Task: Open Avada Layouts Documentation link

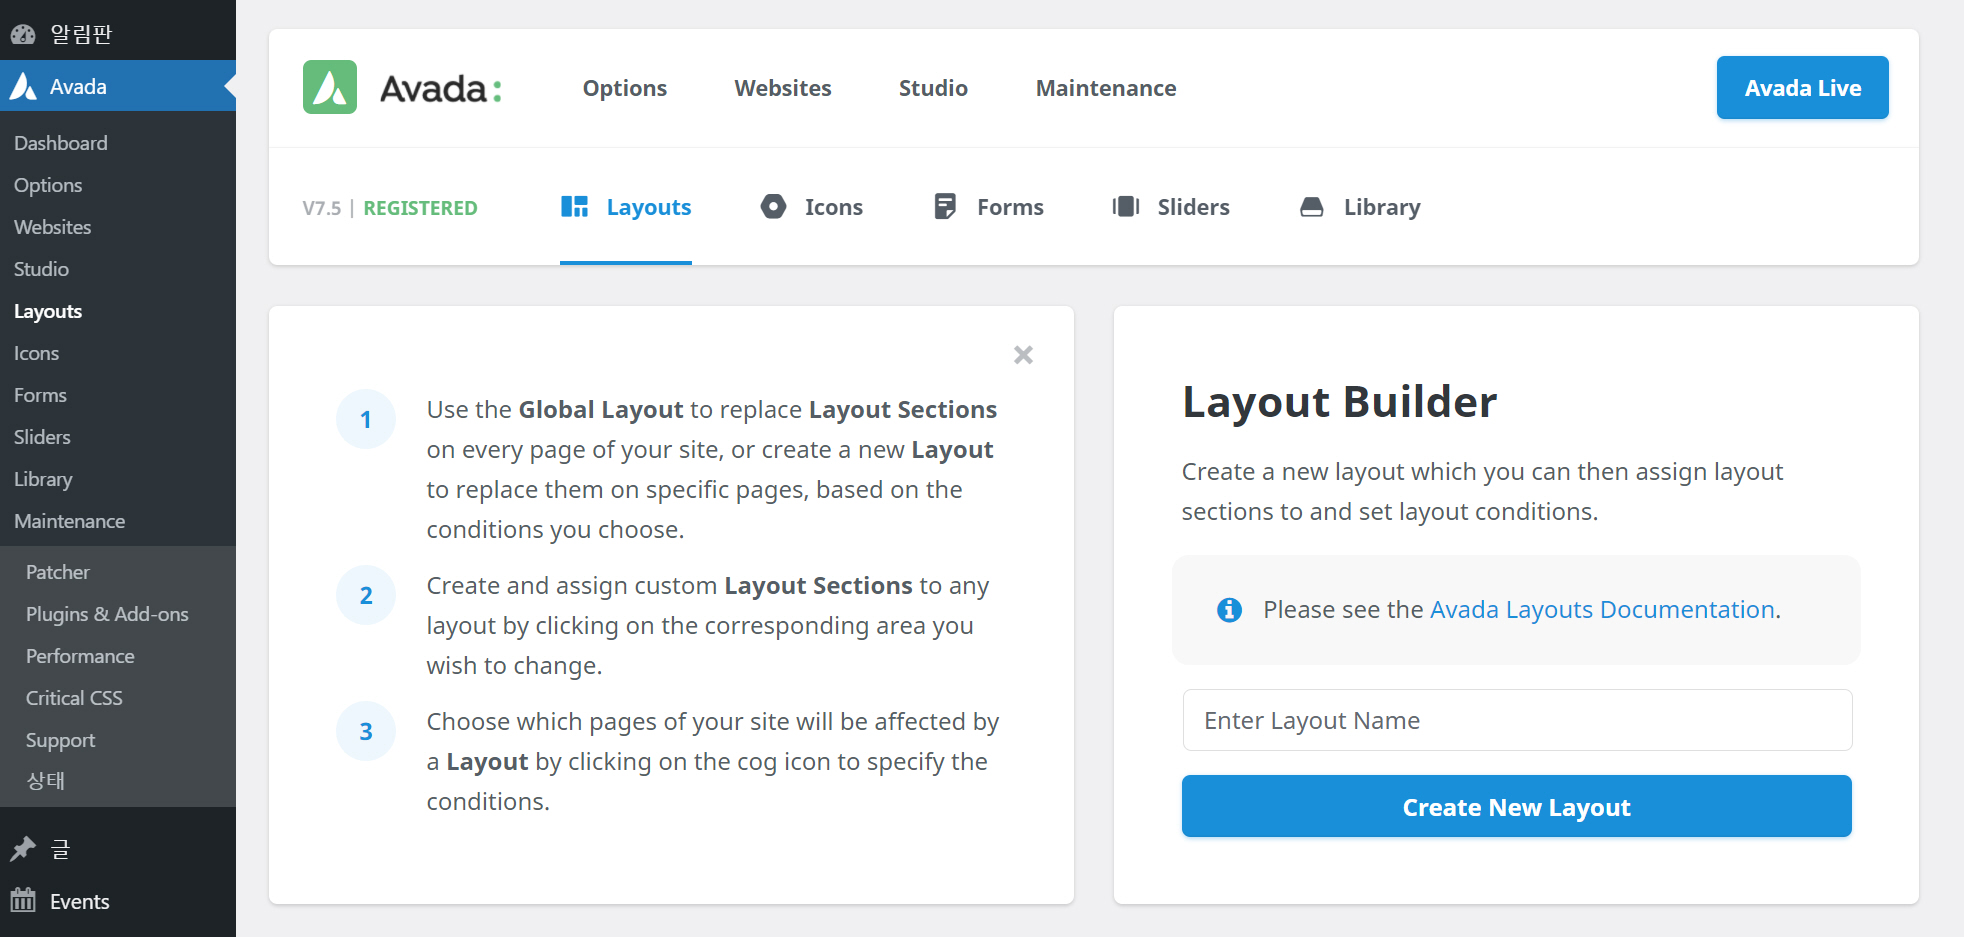Action: [1602, 609]
